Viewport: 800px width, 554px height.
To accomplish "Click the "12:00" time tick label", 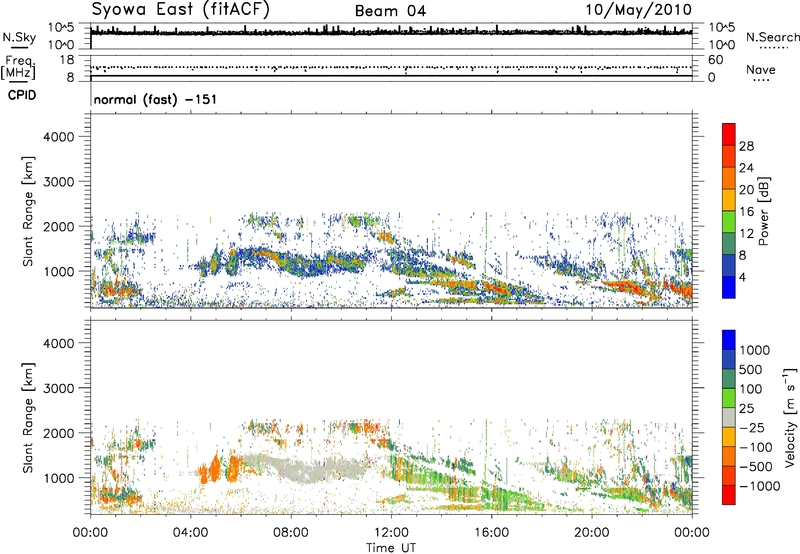I will [391, 533].
